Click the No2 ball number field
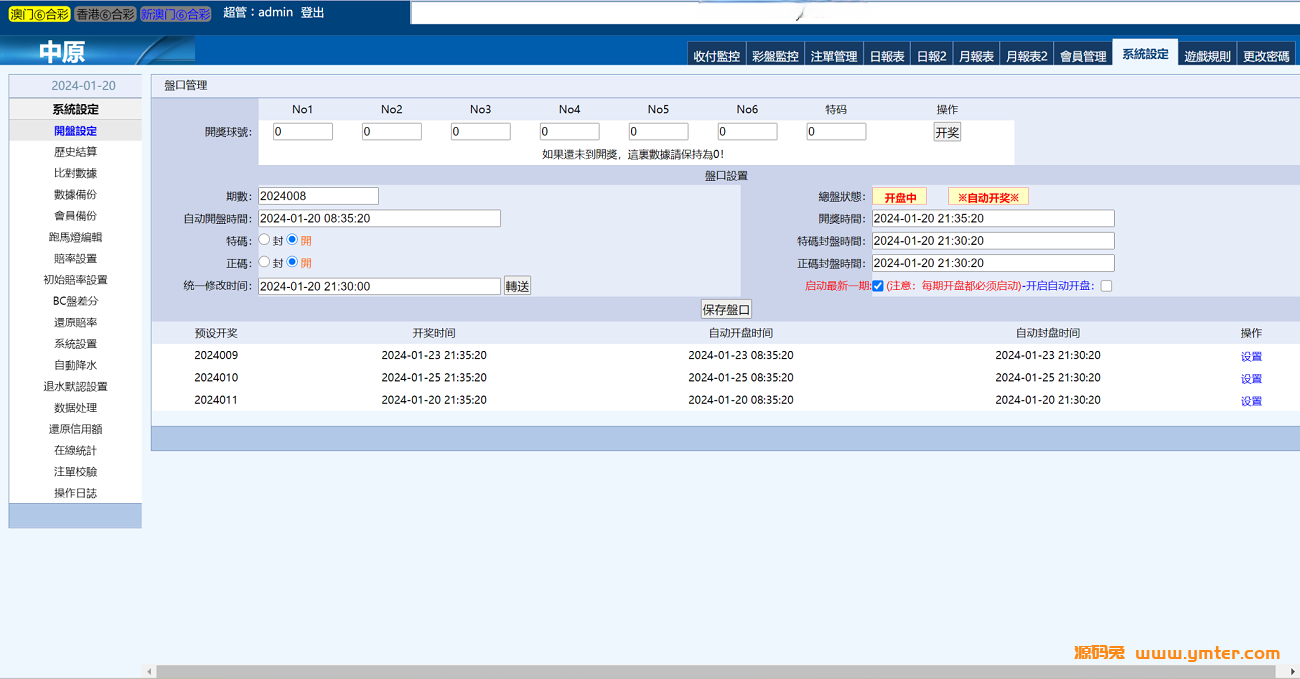The width and height of the screenshot is (1300, 679). [x=392, y=132]
